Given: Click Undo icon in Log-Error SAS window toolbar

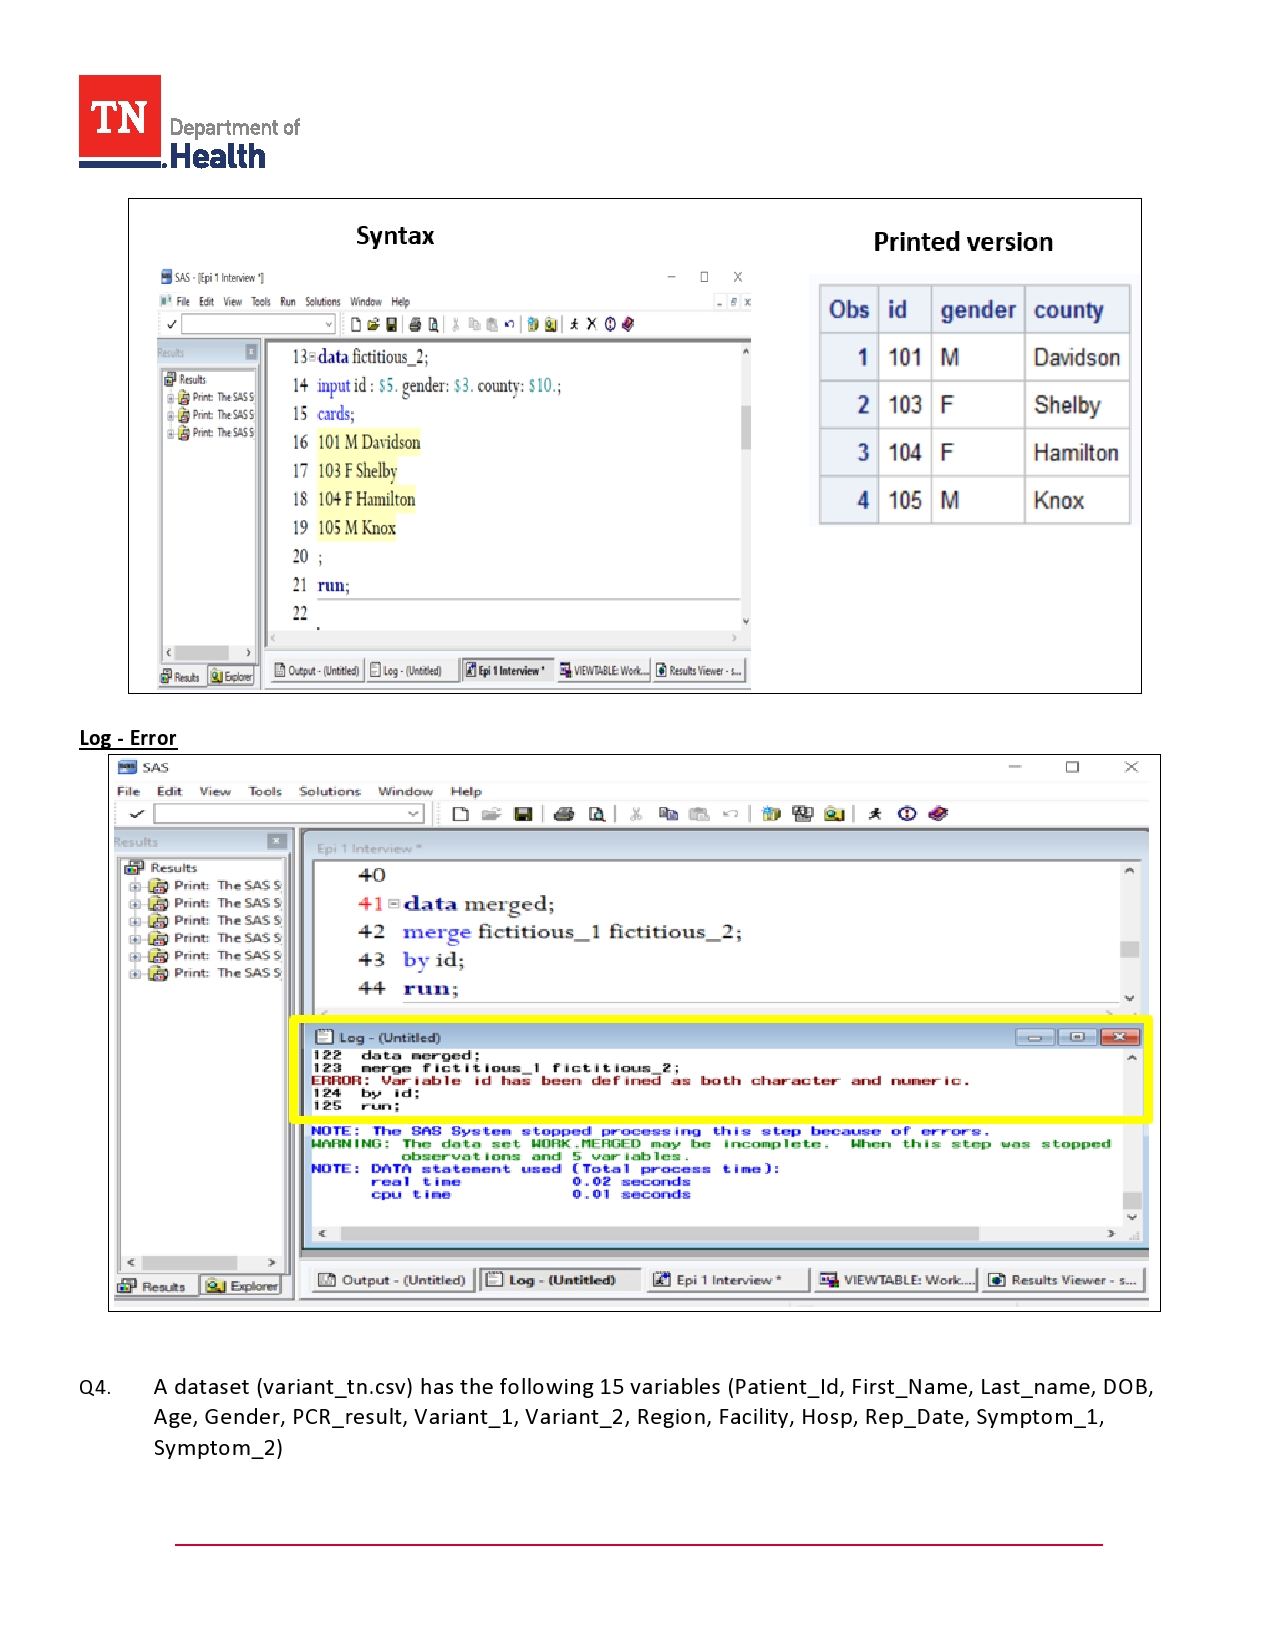Looking at the screenshot, I should [731, 814].
